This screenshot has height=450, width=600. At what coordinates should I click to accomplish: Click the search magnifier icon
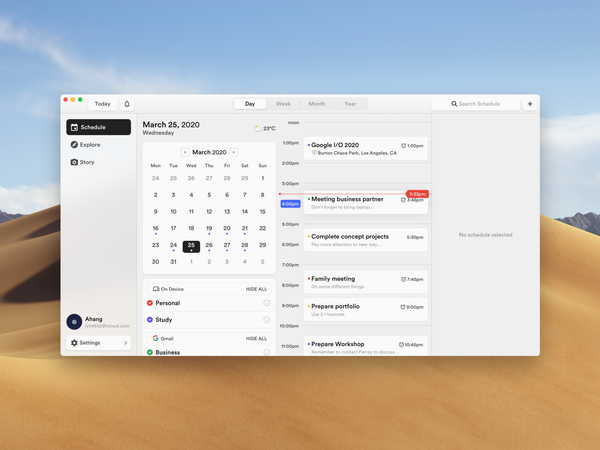click(454, 104)
